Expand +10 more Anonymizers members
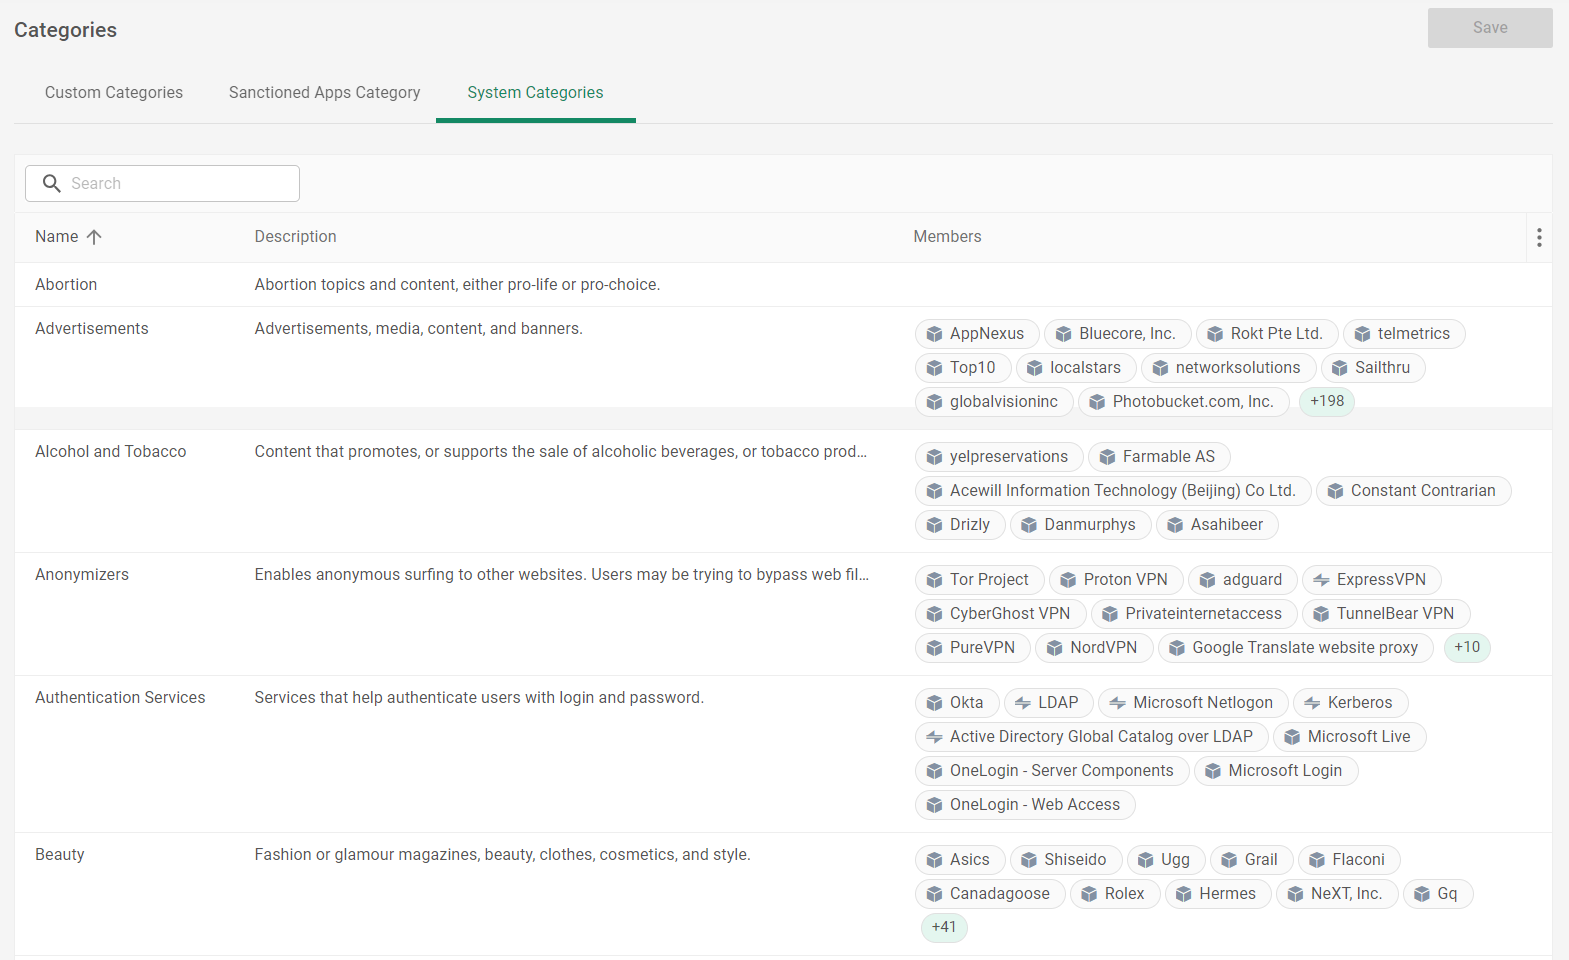1569x960 pixels. click(1466, 647)
